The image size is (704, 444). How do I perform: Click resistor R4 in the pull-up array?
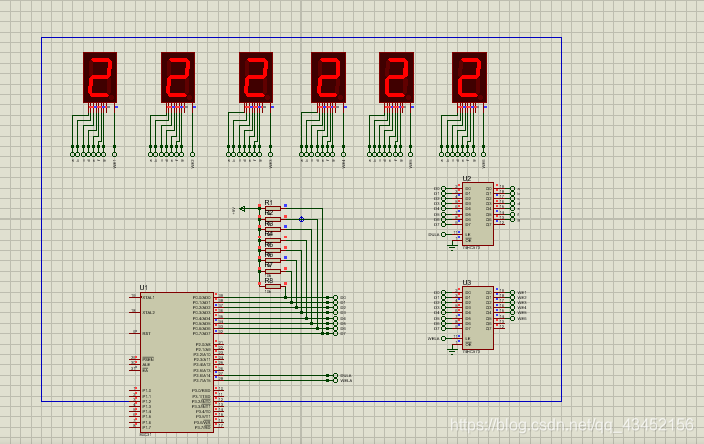273,240
